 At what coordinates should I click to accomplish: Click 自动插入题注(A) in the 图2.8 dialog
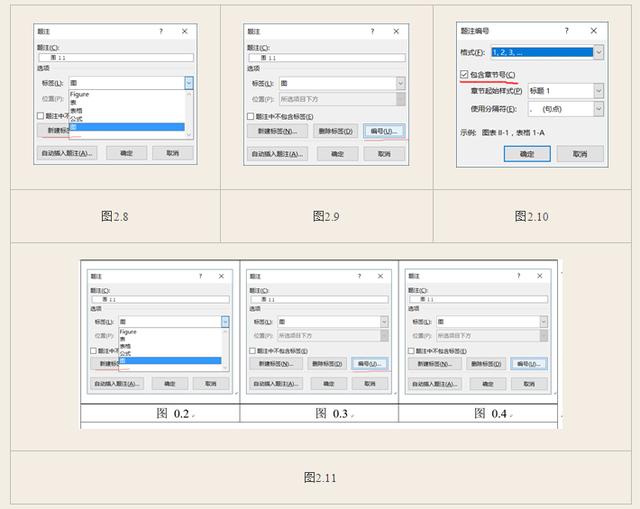pos(67,153)
